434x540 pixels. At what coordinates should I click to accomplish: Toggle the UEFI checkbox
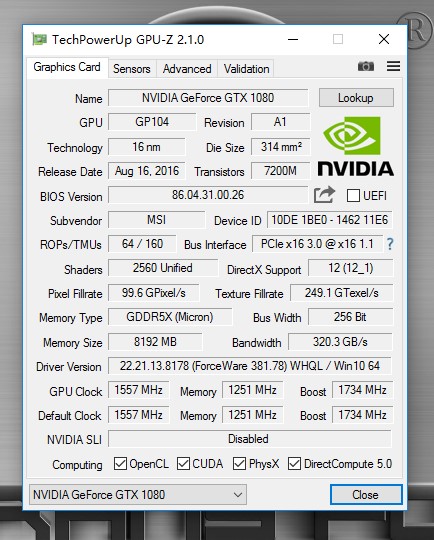point(353,196)
